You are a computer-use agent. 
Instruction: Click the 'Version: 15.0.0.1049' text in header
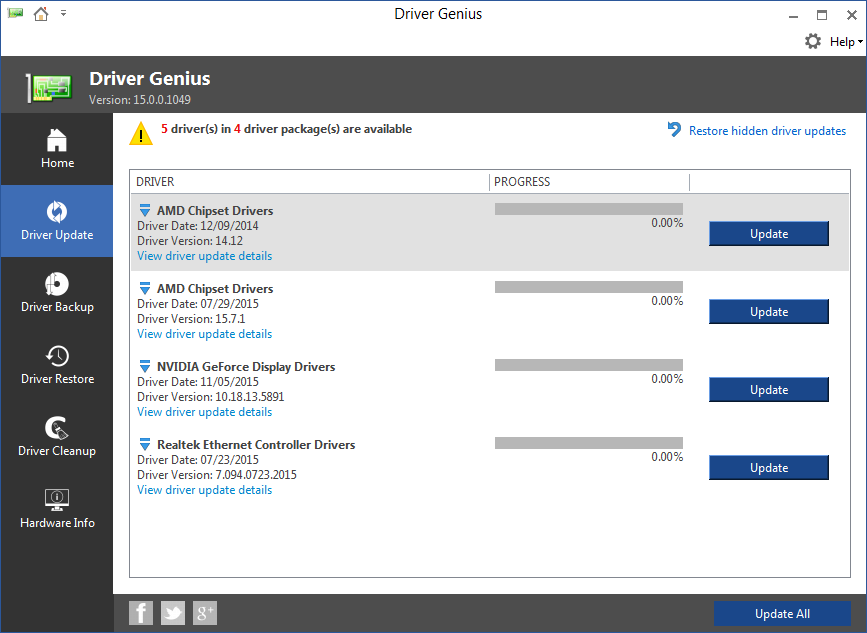(x=140, y=100)
